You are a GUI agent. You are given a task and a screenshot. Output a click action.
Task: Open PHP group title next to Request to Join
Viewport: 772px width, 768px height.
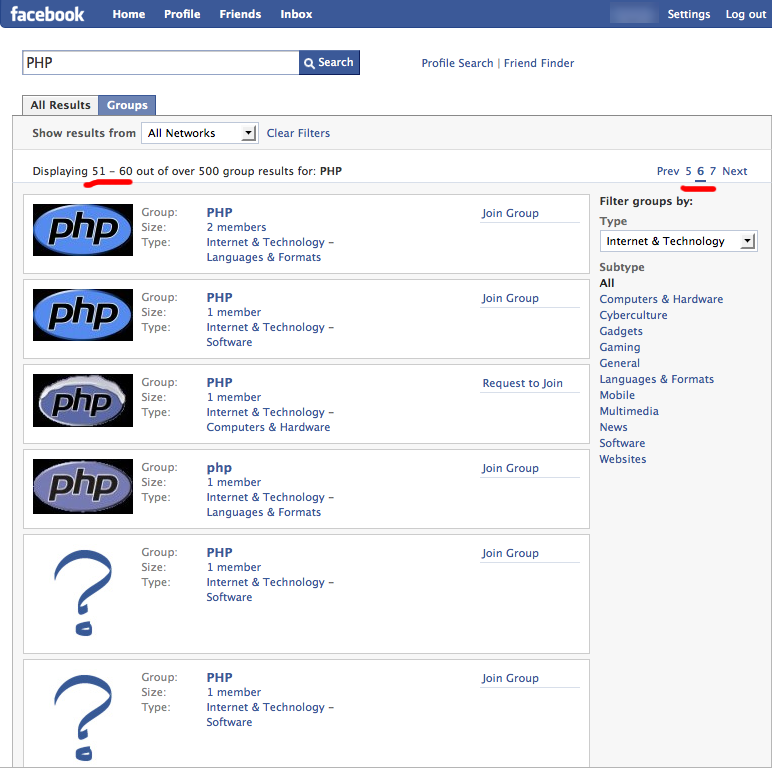(x=219, y=383)
